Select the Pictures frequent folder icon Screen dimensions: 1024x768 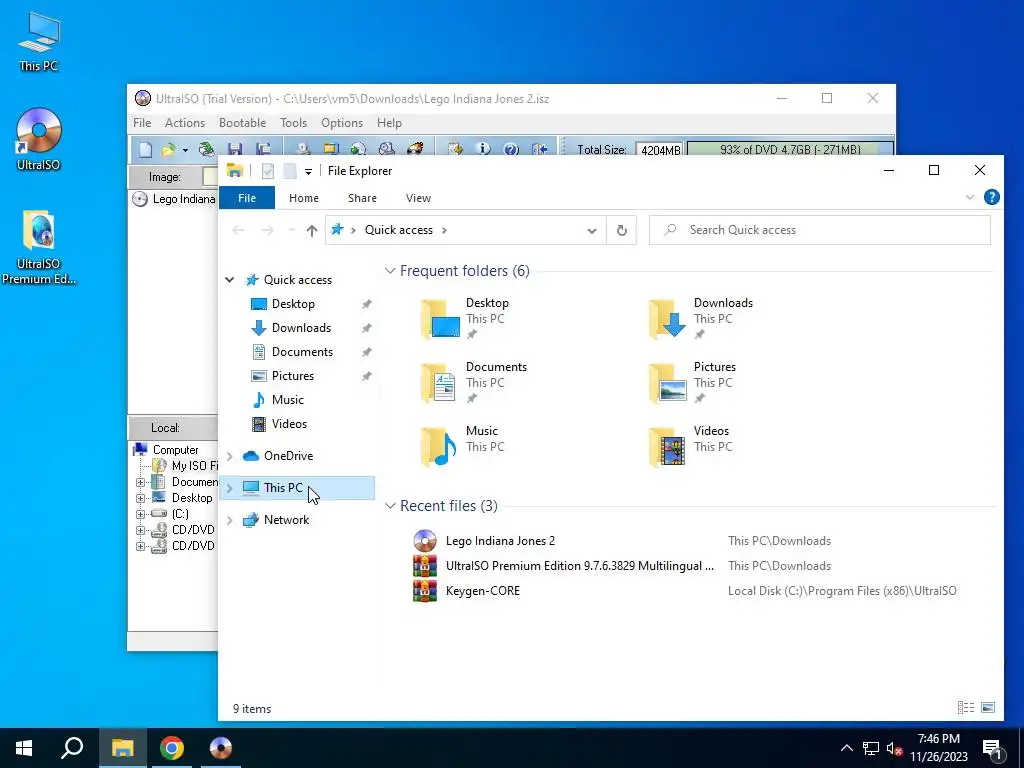coord(667,383)
